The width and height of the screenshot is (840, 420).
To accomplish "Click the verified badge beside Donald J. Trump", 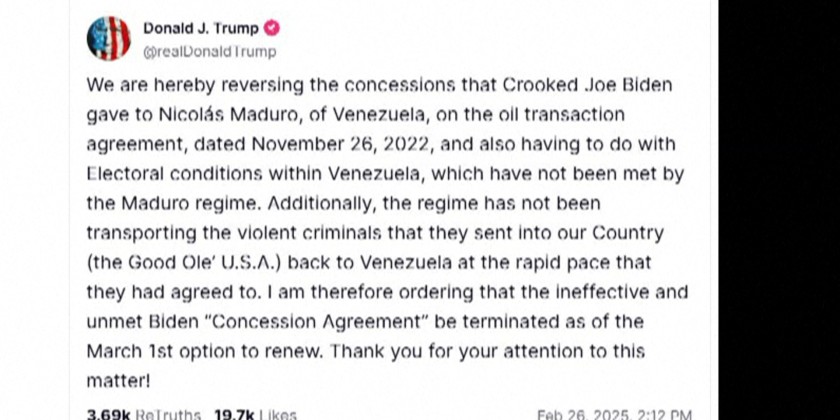I will [x=271, y=29].
